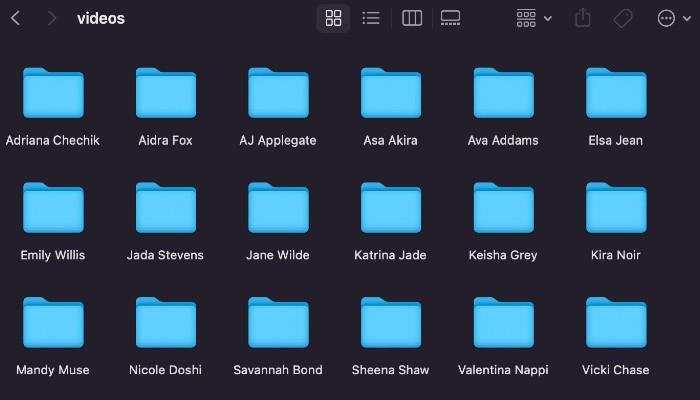700x400 pixels.
Task: Select the Keisha Grey folder icon
Action: click(x=504, y=208)
